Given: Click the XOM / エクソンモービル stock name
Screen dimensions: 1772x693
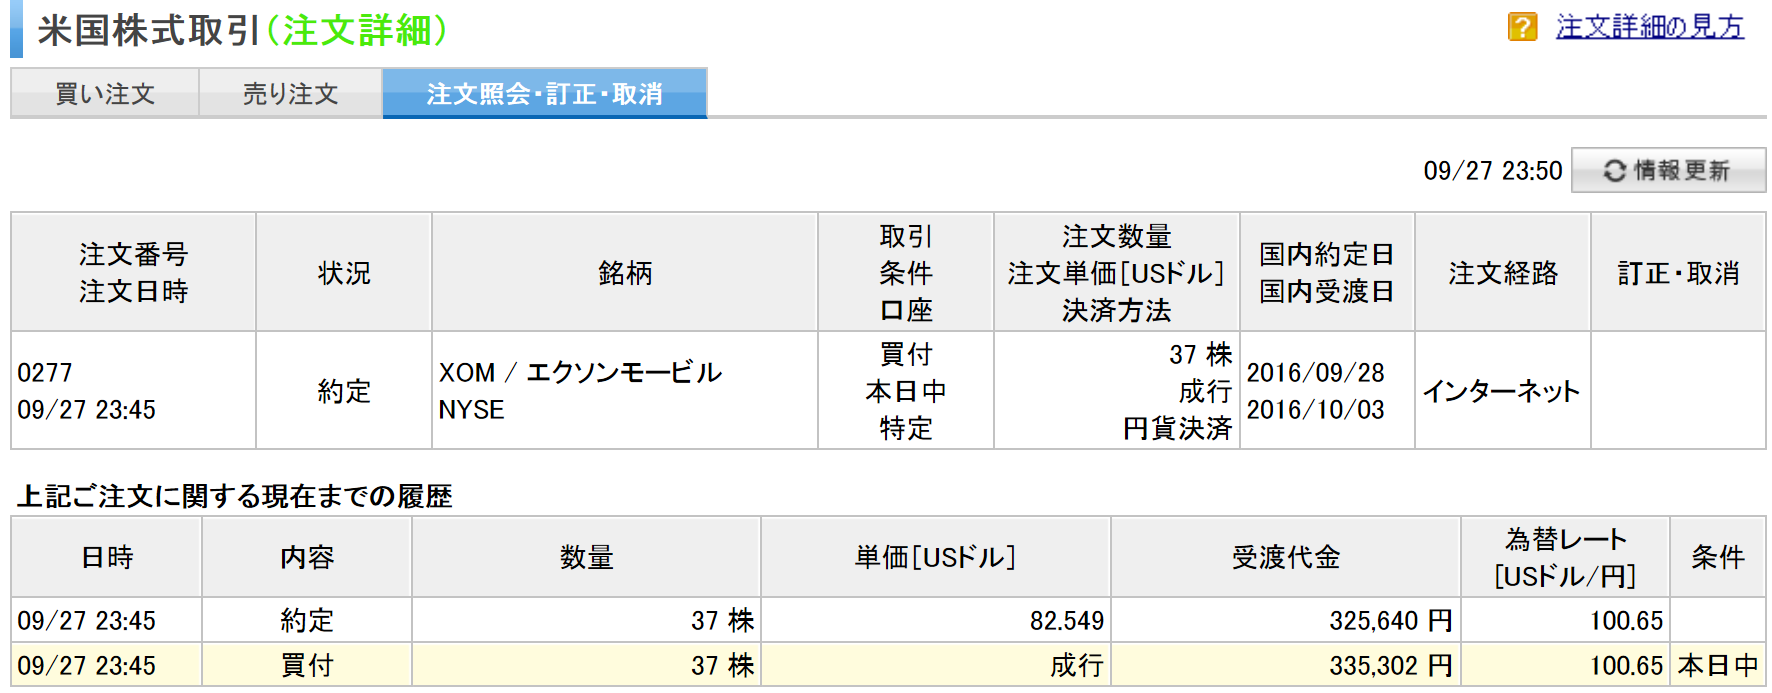Looking at the screenshot, I should [x=580, y=373].
